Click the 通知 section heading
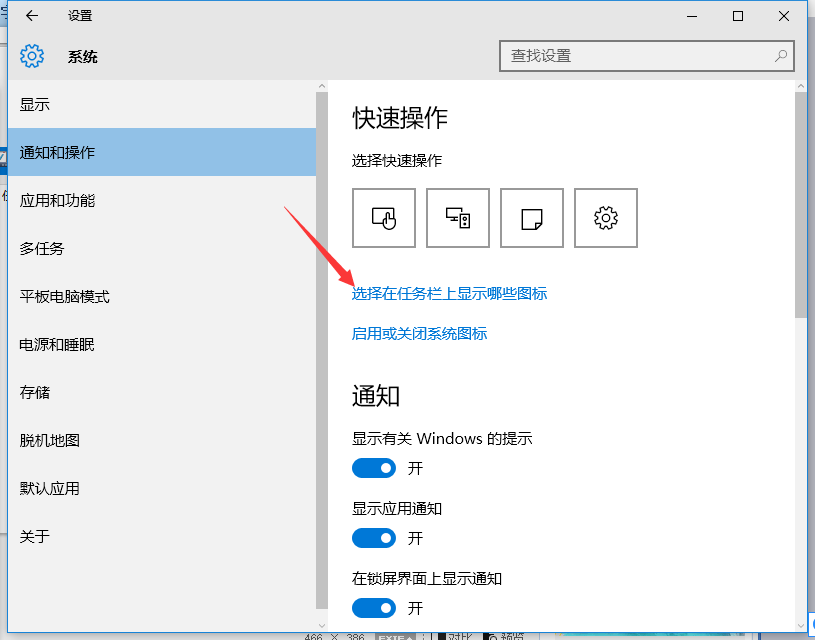Viewport: 815px width, 640px height. click(376, 396)
